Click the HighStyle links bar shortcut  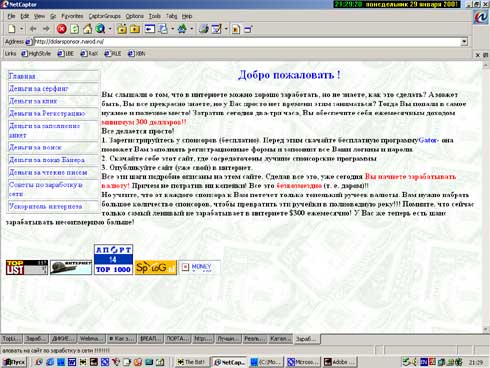[36, 54]
